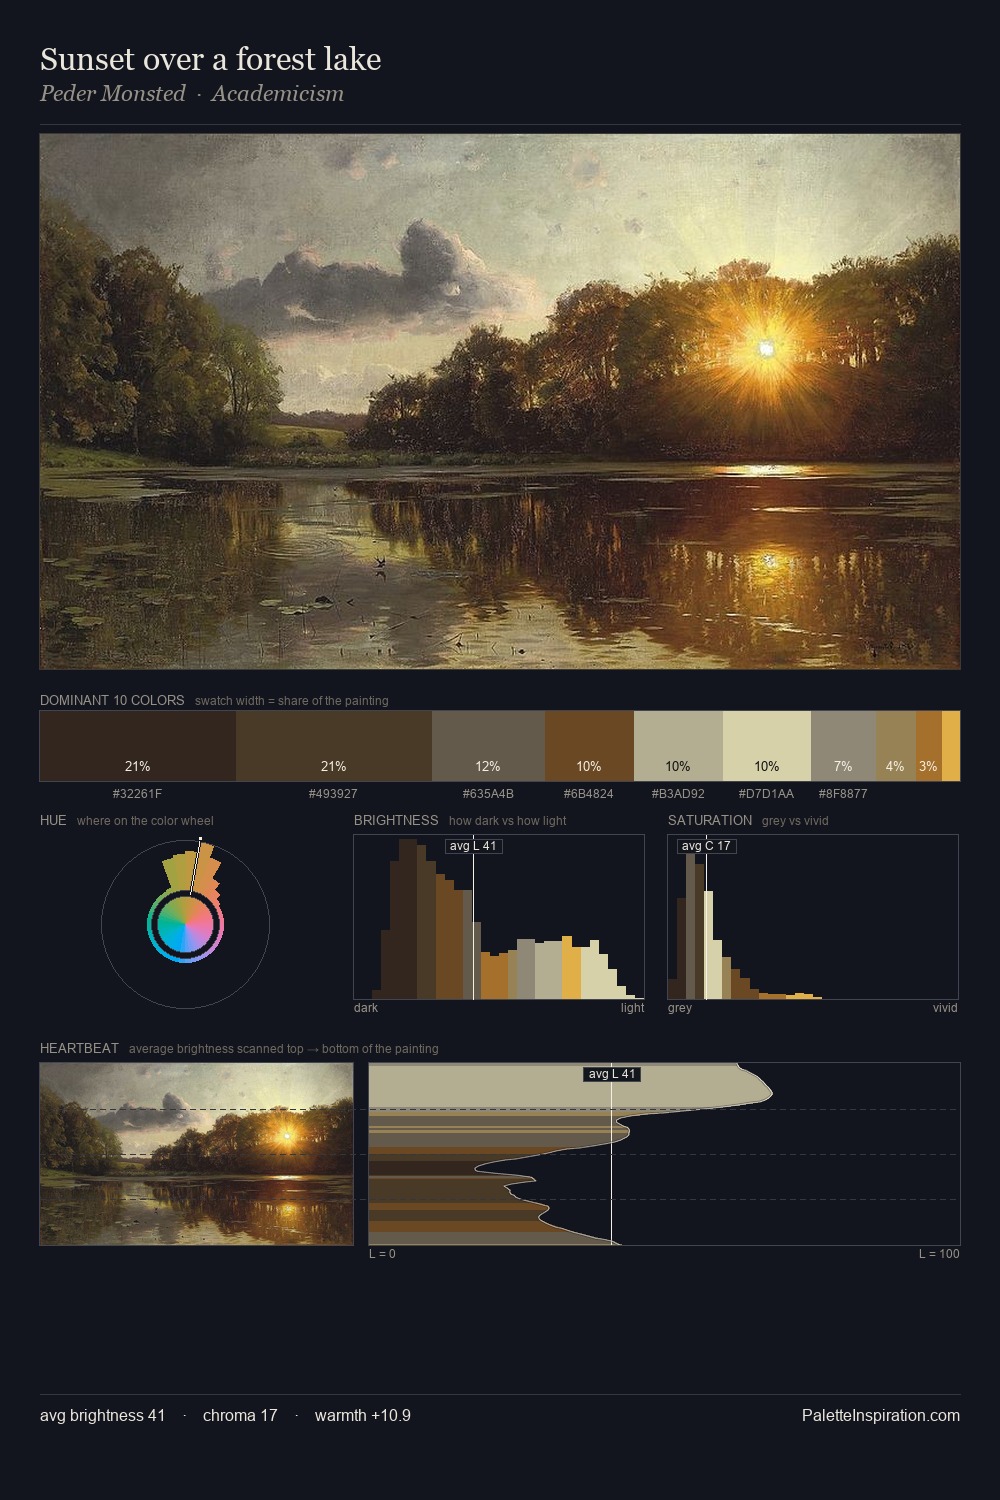Viewport: 1000px width, 1500px height.
Task: Click 'where on the color wheel' caption
Action: pyautogui.click(x=145, y=820)
